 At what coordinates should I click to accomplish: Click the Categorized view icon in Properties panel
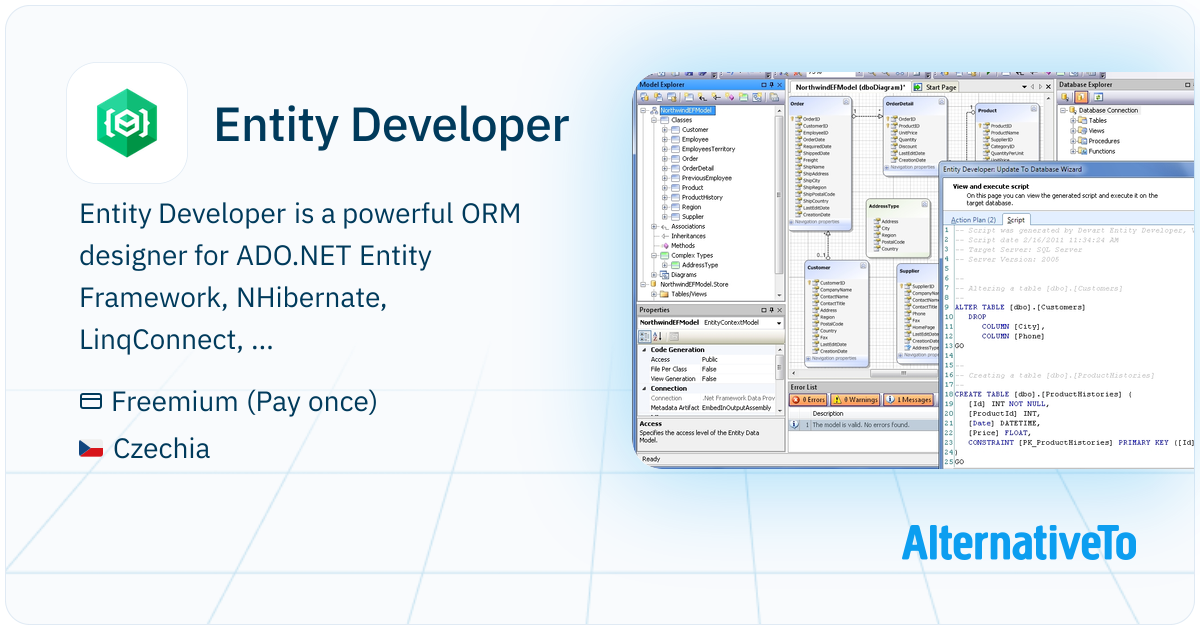coord(644,336)
